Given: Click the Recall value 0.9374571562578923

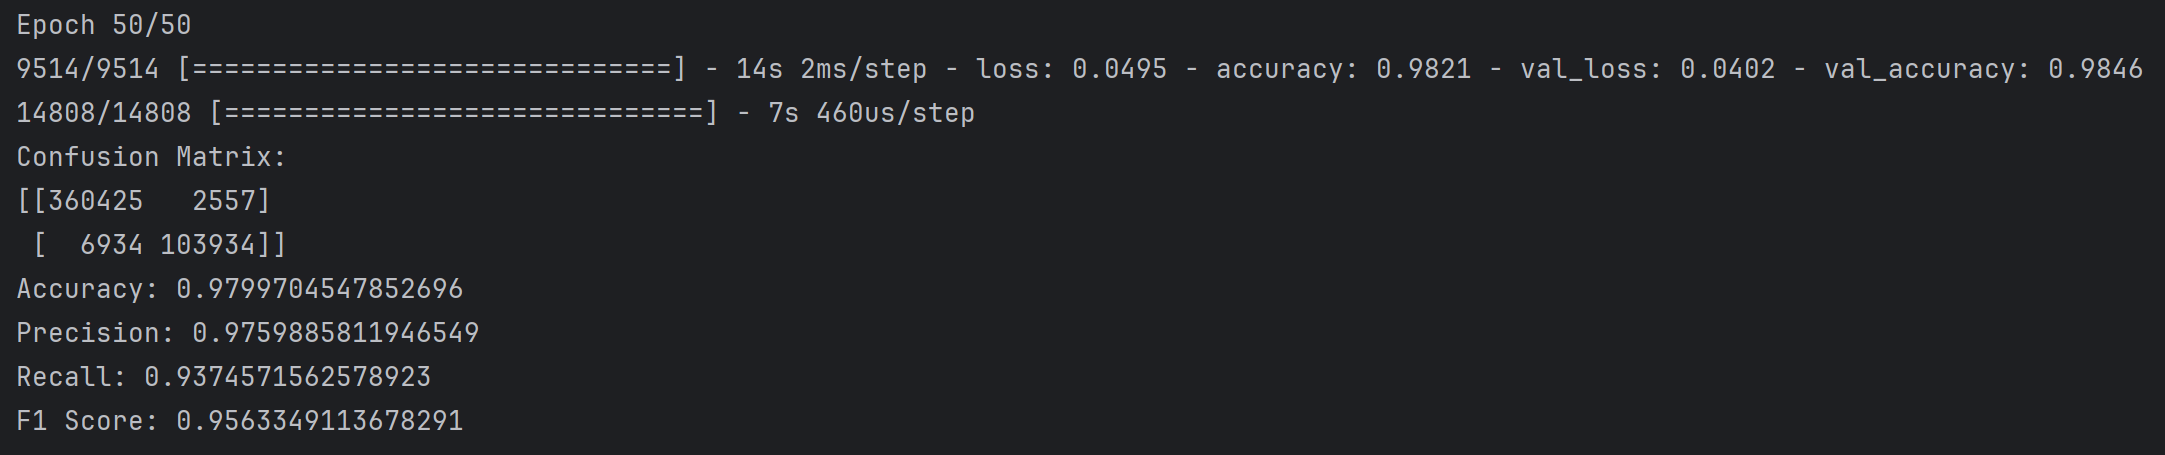Looking at the screenshot, I should (x=287, y=377).
